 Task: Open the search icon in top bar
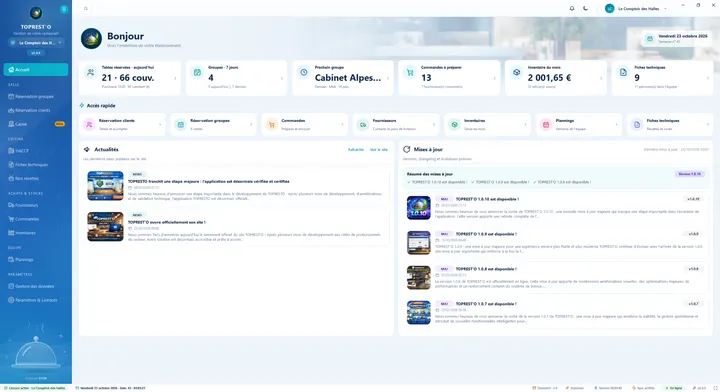pyautogui.click(x=86, y=9)
